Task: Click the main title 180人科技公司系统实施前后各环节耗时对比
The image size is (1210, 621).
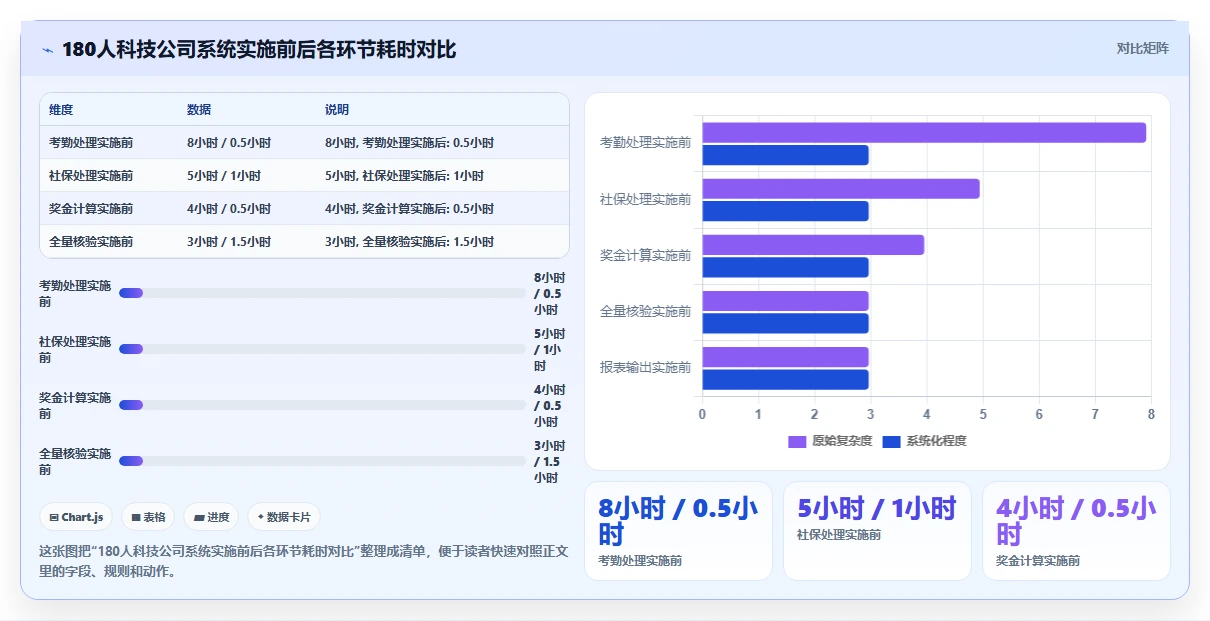Action: (x=259, y=49)
